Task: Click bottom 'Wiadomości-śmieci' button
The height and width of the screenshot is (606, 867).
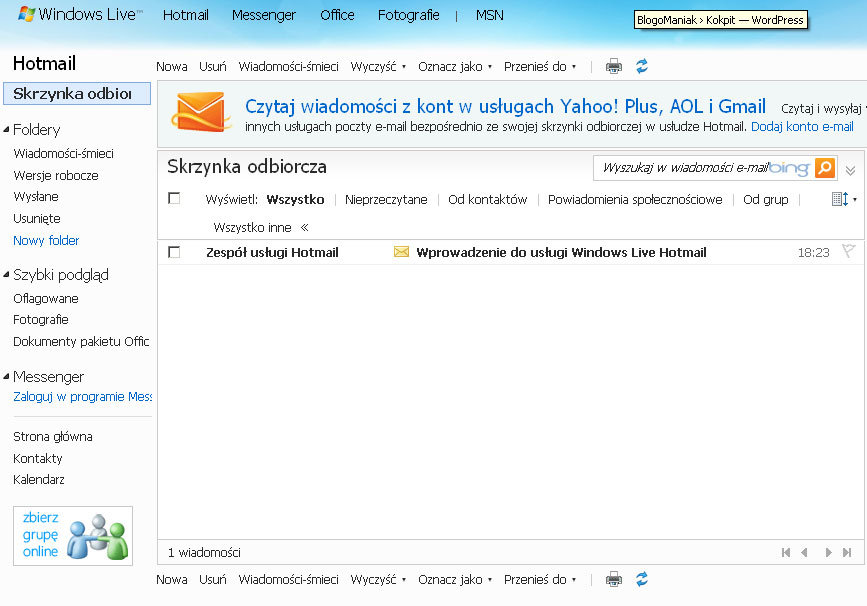Action: pyautogui.click(x=289, y=580)
